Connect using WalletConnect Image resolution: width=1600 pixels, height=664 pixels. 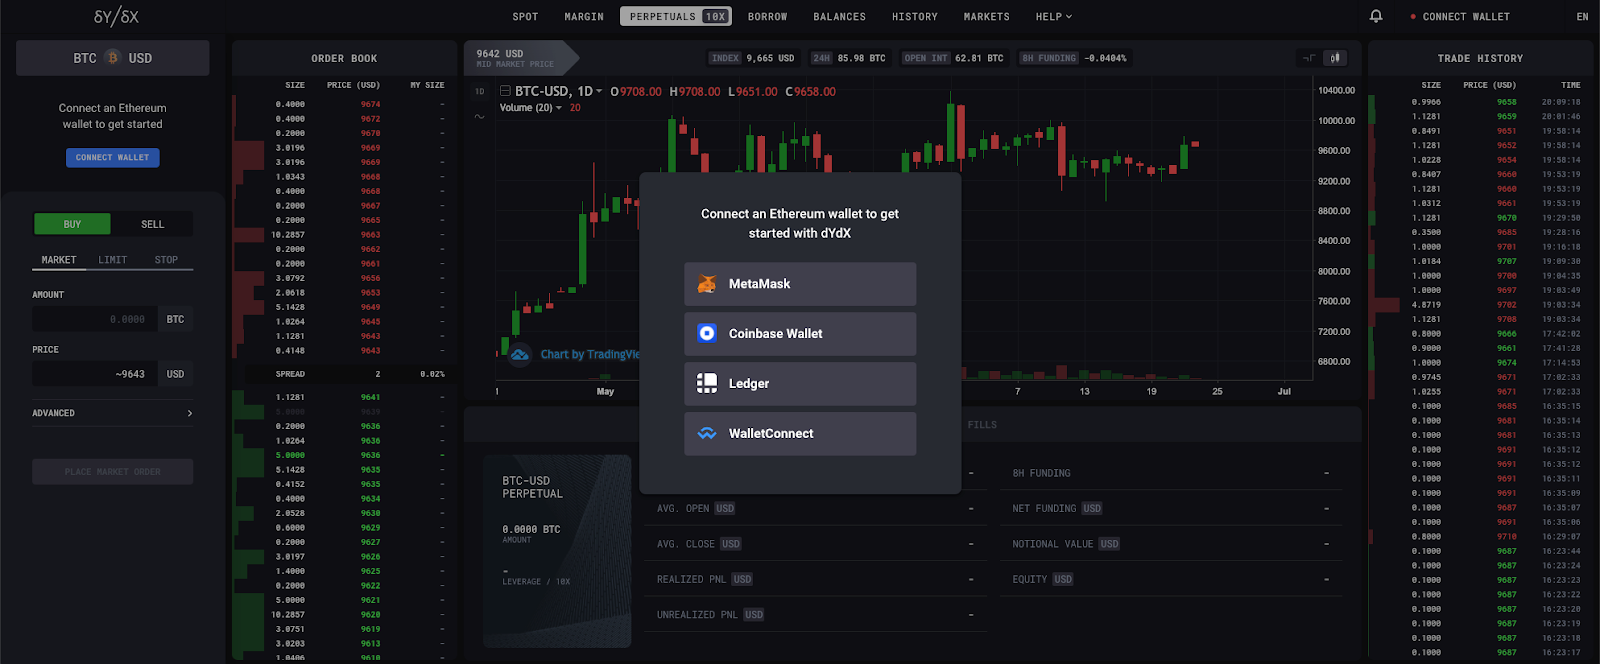point(799,434)
